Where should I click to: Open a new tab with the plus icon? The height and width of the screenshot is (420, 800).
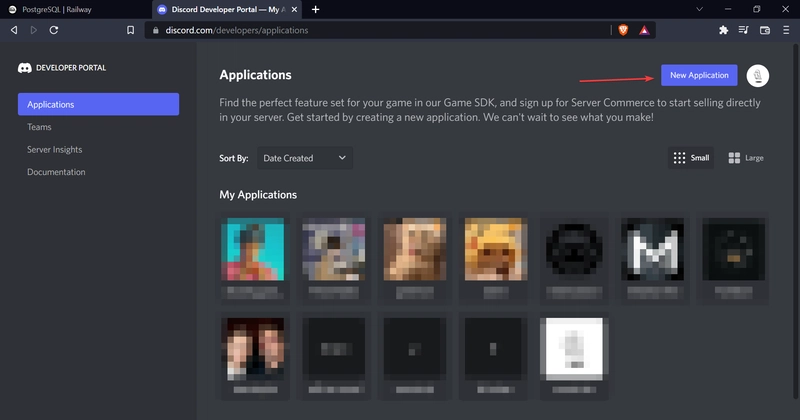coord(315,9)
